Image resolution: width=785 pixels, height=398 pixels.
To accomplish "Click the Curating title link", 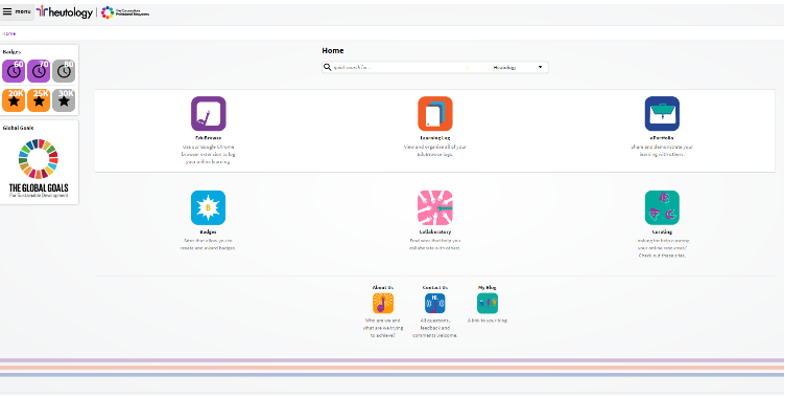I will (662, 232).
